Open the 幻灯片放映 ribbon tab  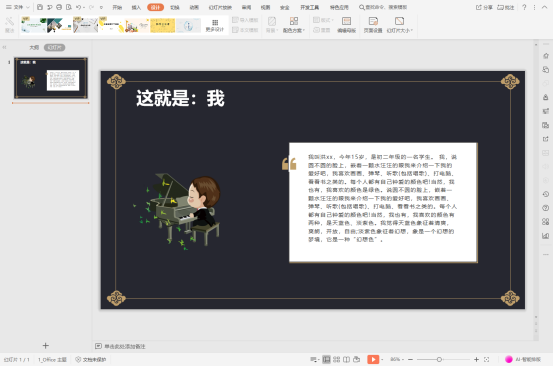[220, 7]
